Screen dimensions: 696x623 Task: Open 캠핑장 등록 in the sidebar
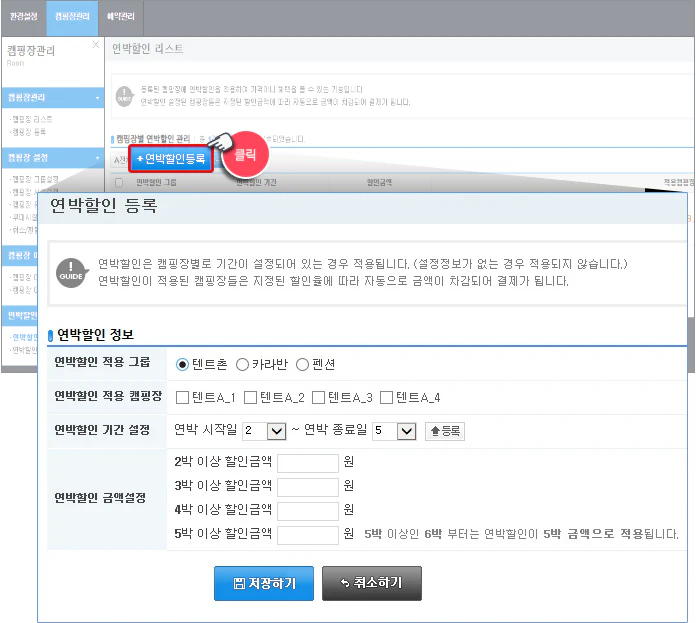tap(28, 132)
